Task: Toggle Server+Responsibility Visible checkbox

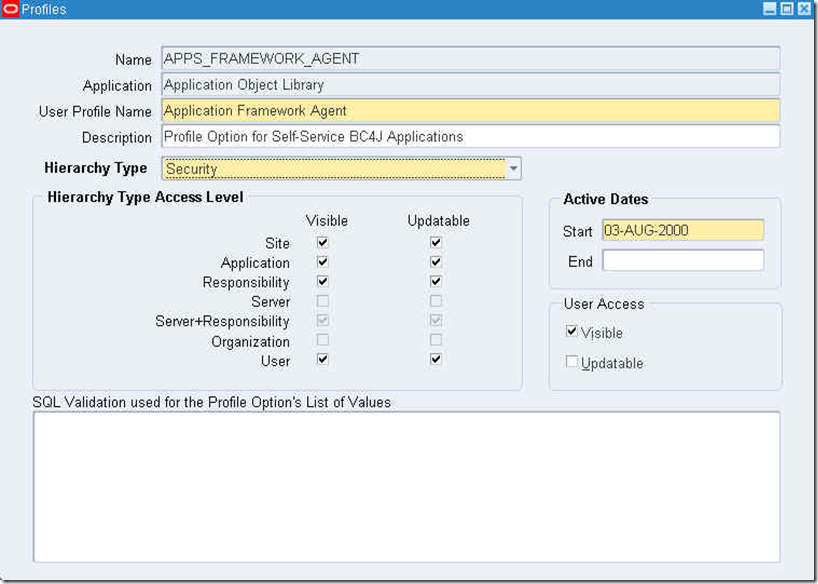Action: 323,320
